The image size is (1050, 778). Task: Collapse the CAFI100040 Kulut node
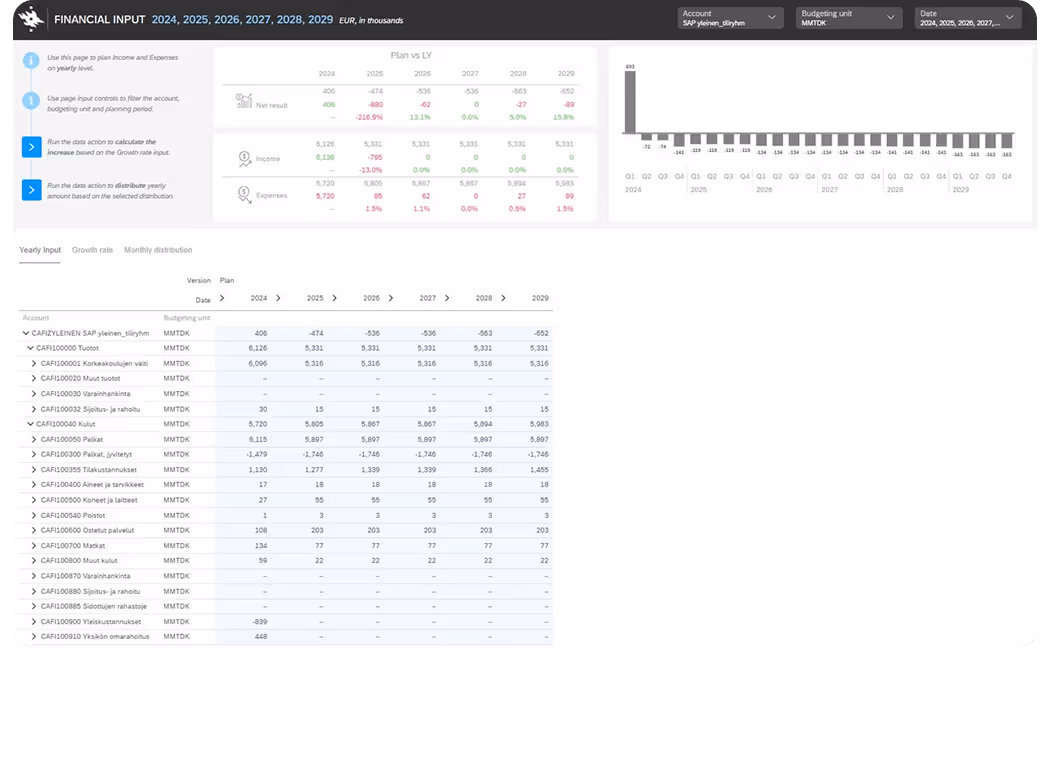point(30,424)
